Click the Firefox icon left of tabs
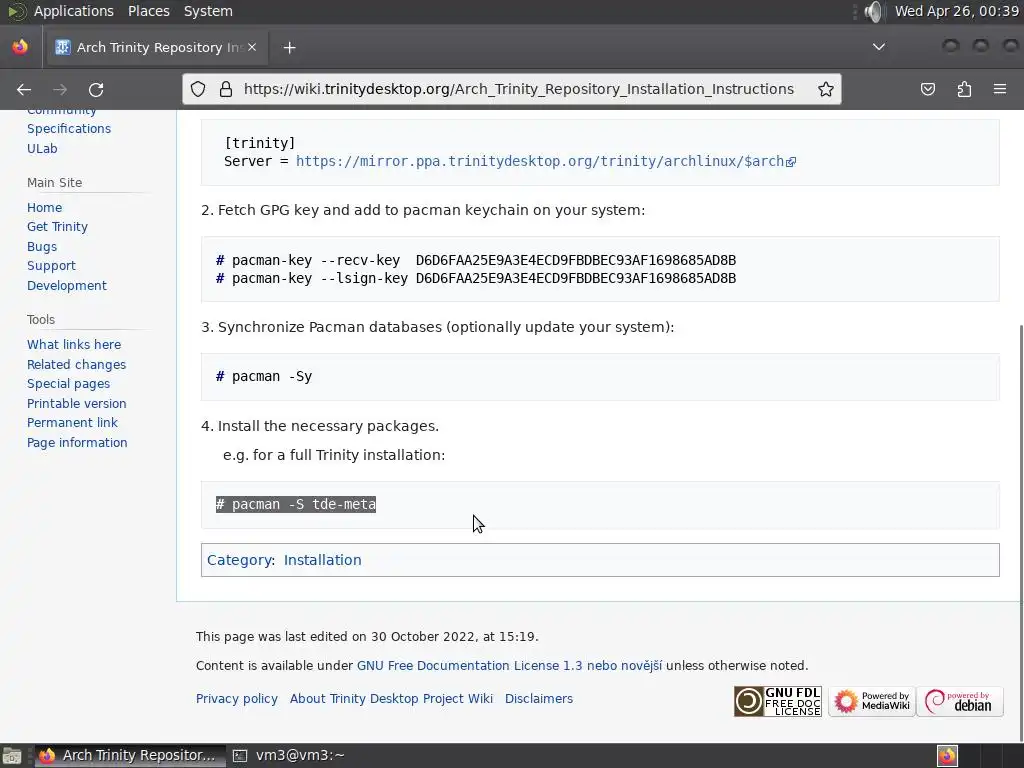Image resolution: width=1024 pixels, height=768 pixels. point(20,47)
